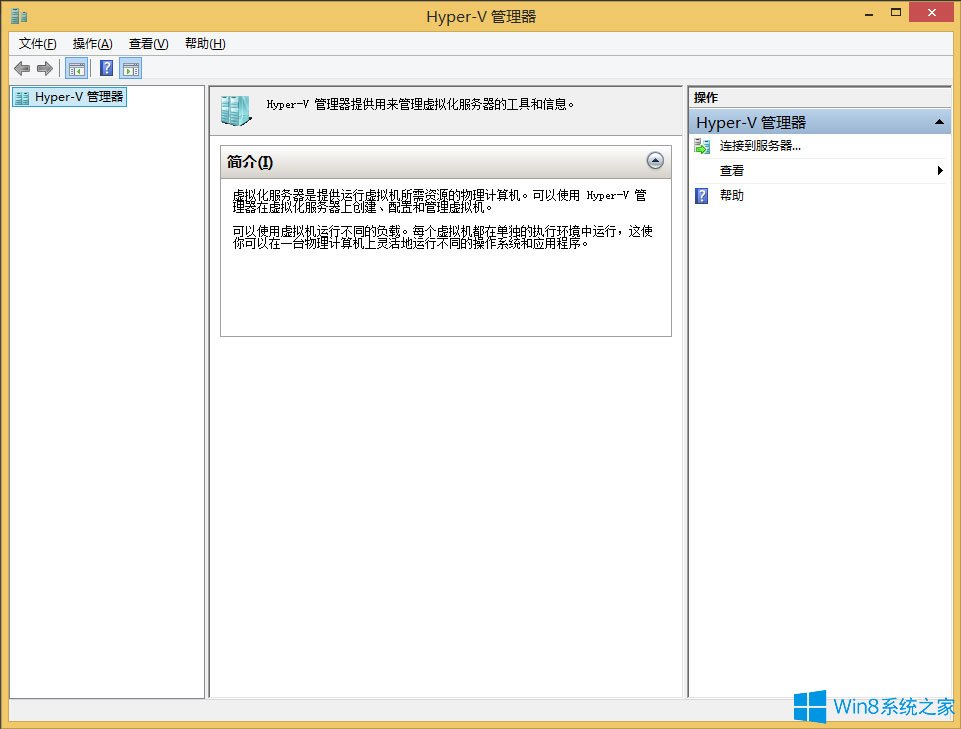Image resolution: width=961 pixels, height=729 pixels.
Task: Click the Forward arrow toolbar icon
Action: click(45, 68)
